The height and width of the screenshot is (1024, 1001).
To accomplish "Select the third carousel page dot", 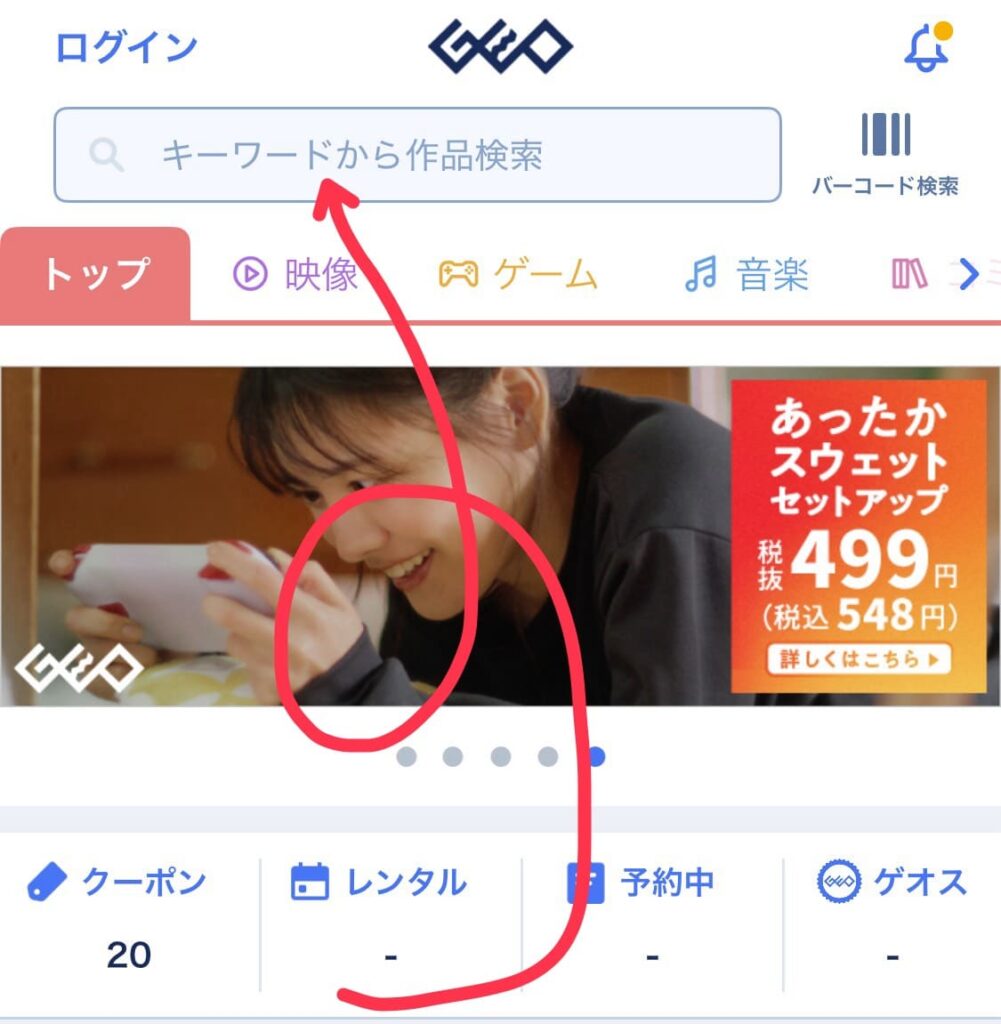I will [500, 757].
